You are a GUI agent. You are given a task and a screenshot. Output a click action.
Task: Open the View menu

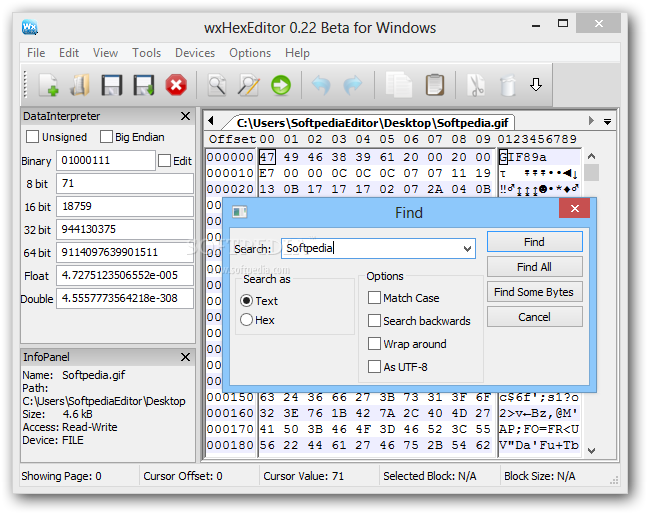[x=105, y=53]
